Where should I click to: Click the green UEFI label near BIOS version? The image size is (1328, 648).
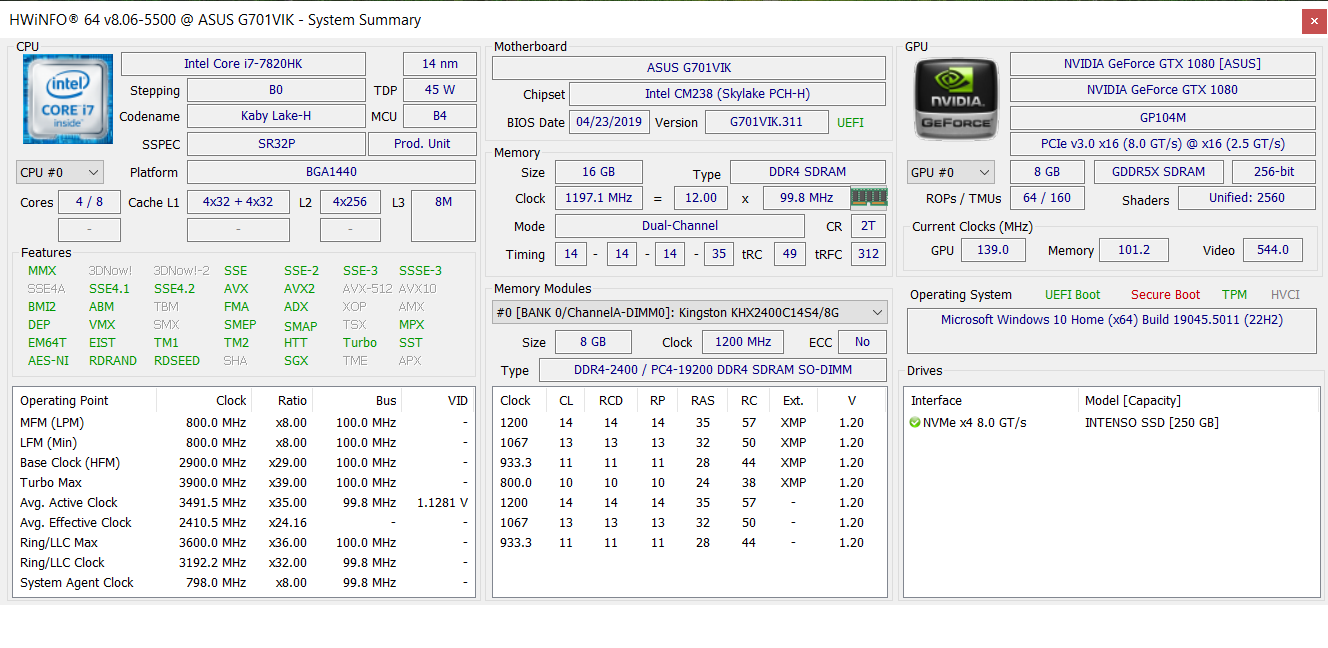(850, 123)
